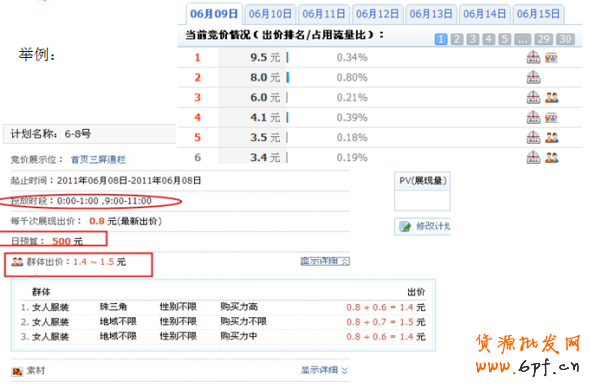Collapse the 群体出价 details expander
This screenshot has width=590, height=388.
[x=325, y=261]
